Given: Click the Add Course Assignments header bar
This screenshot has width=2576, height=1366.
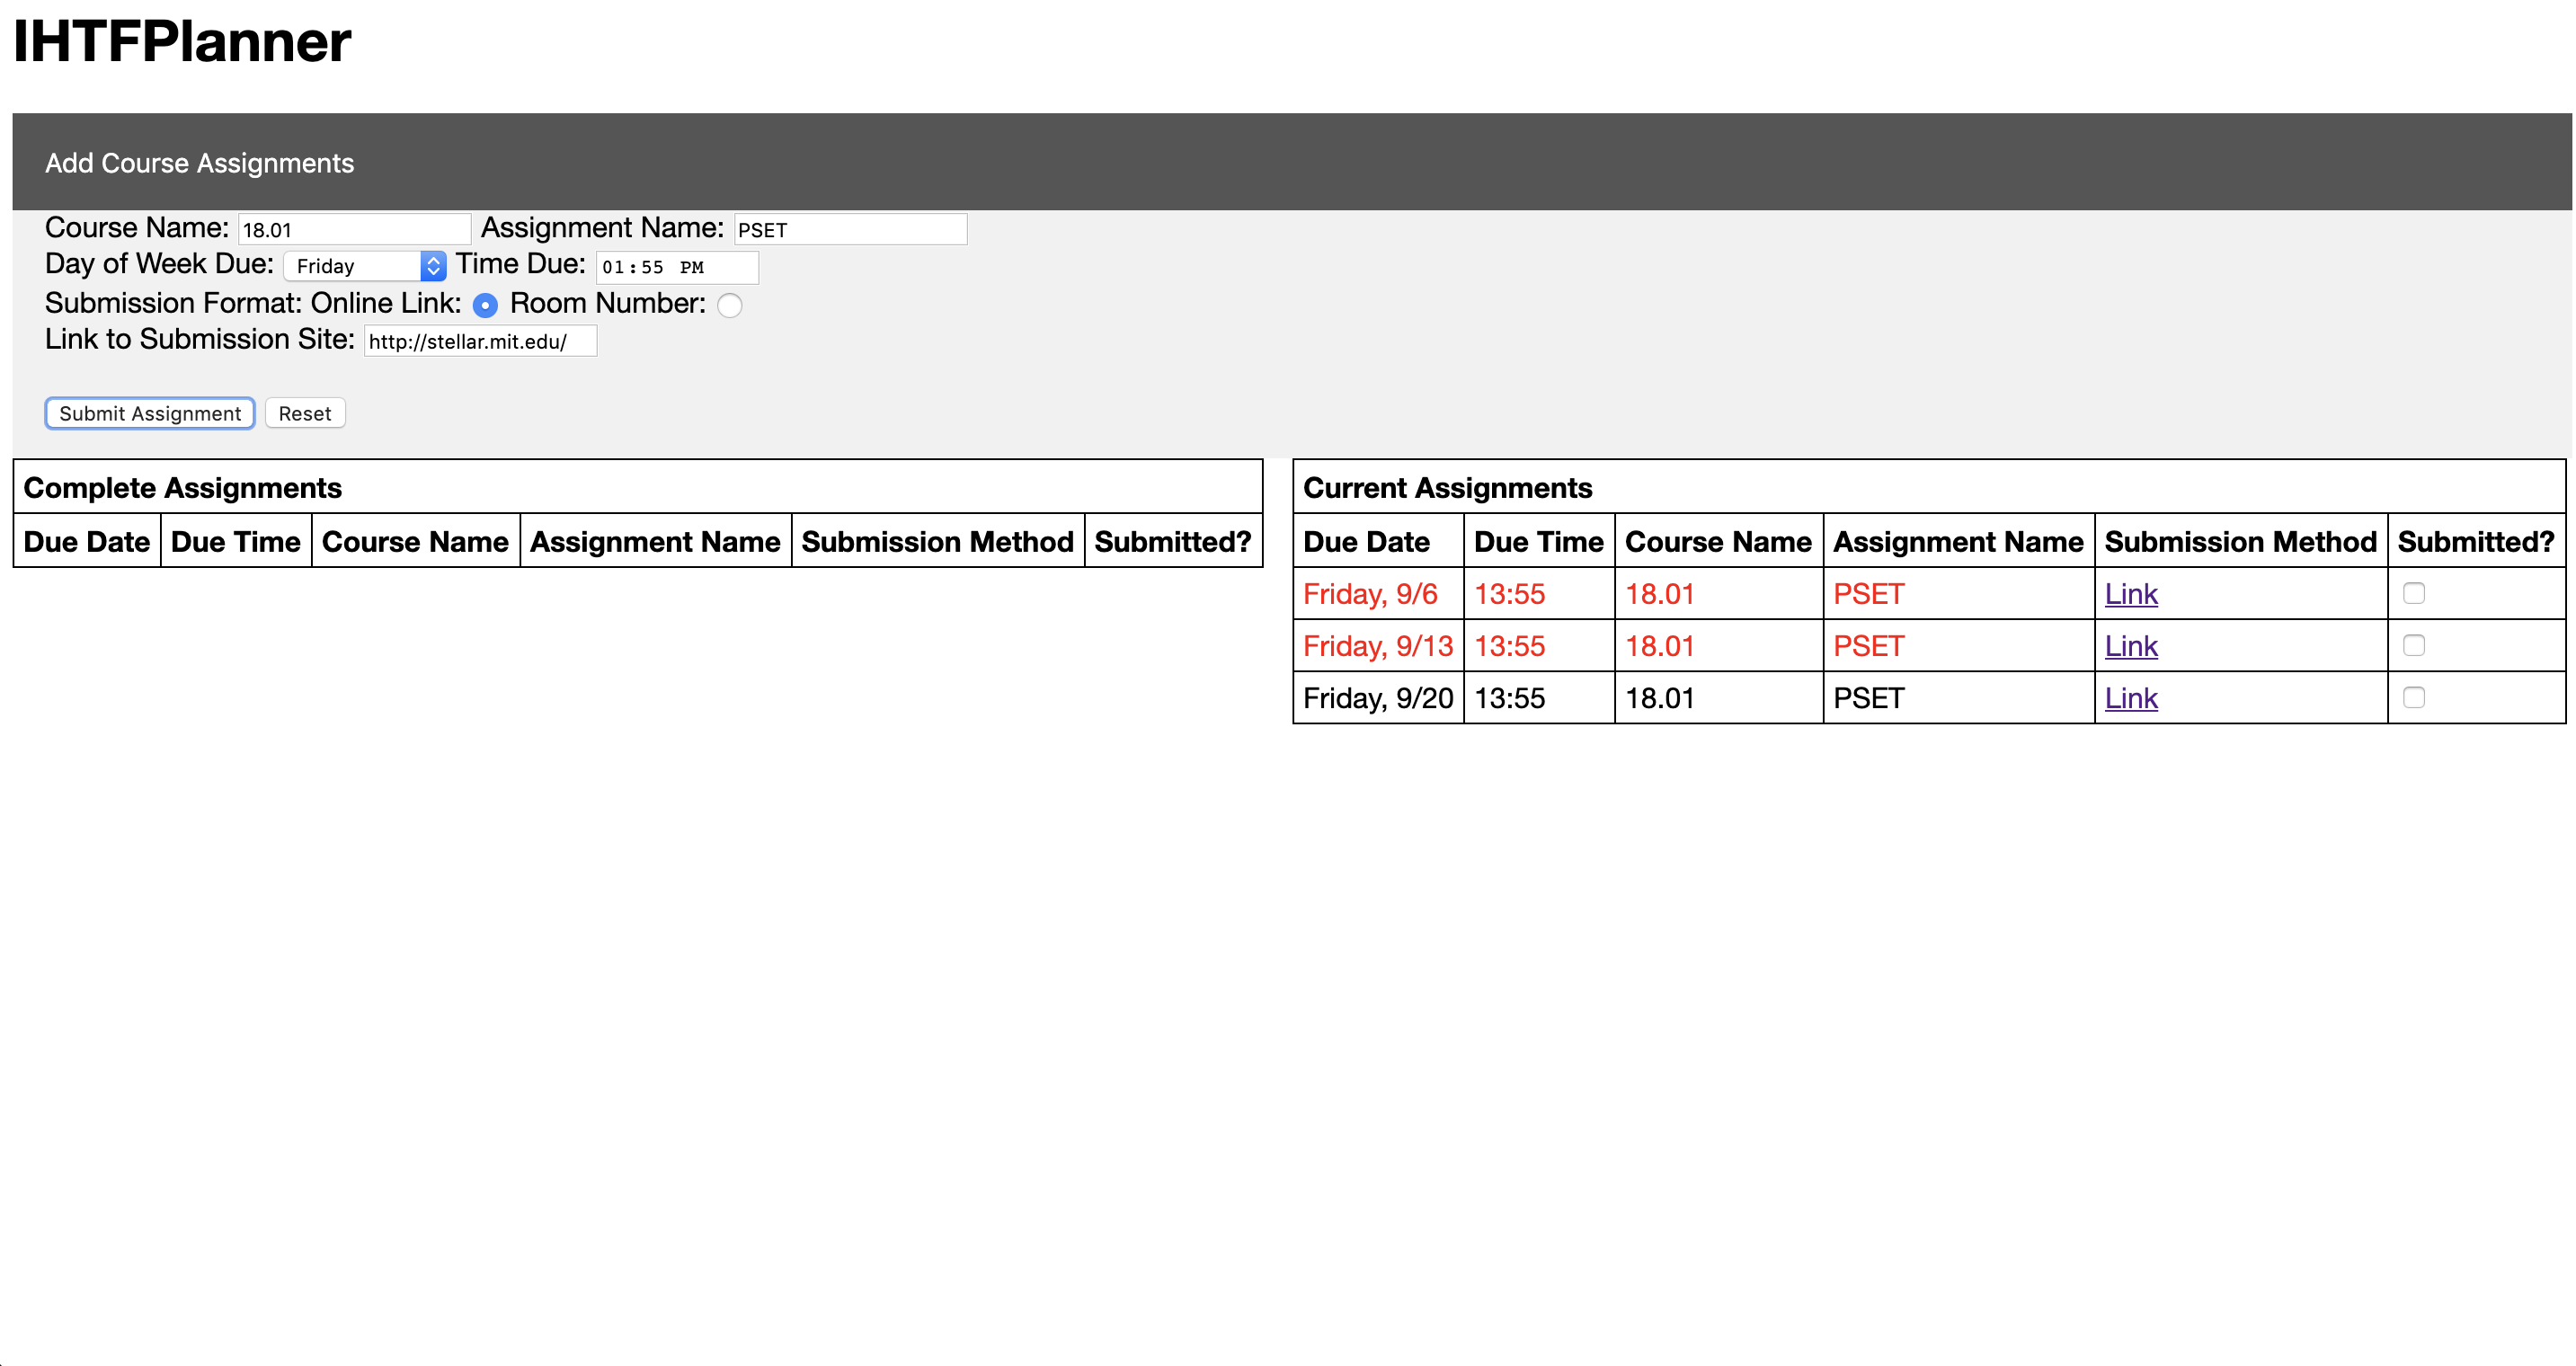Looking at the screenshot, I should point(1290,162).
